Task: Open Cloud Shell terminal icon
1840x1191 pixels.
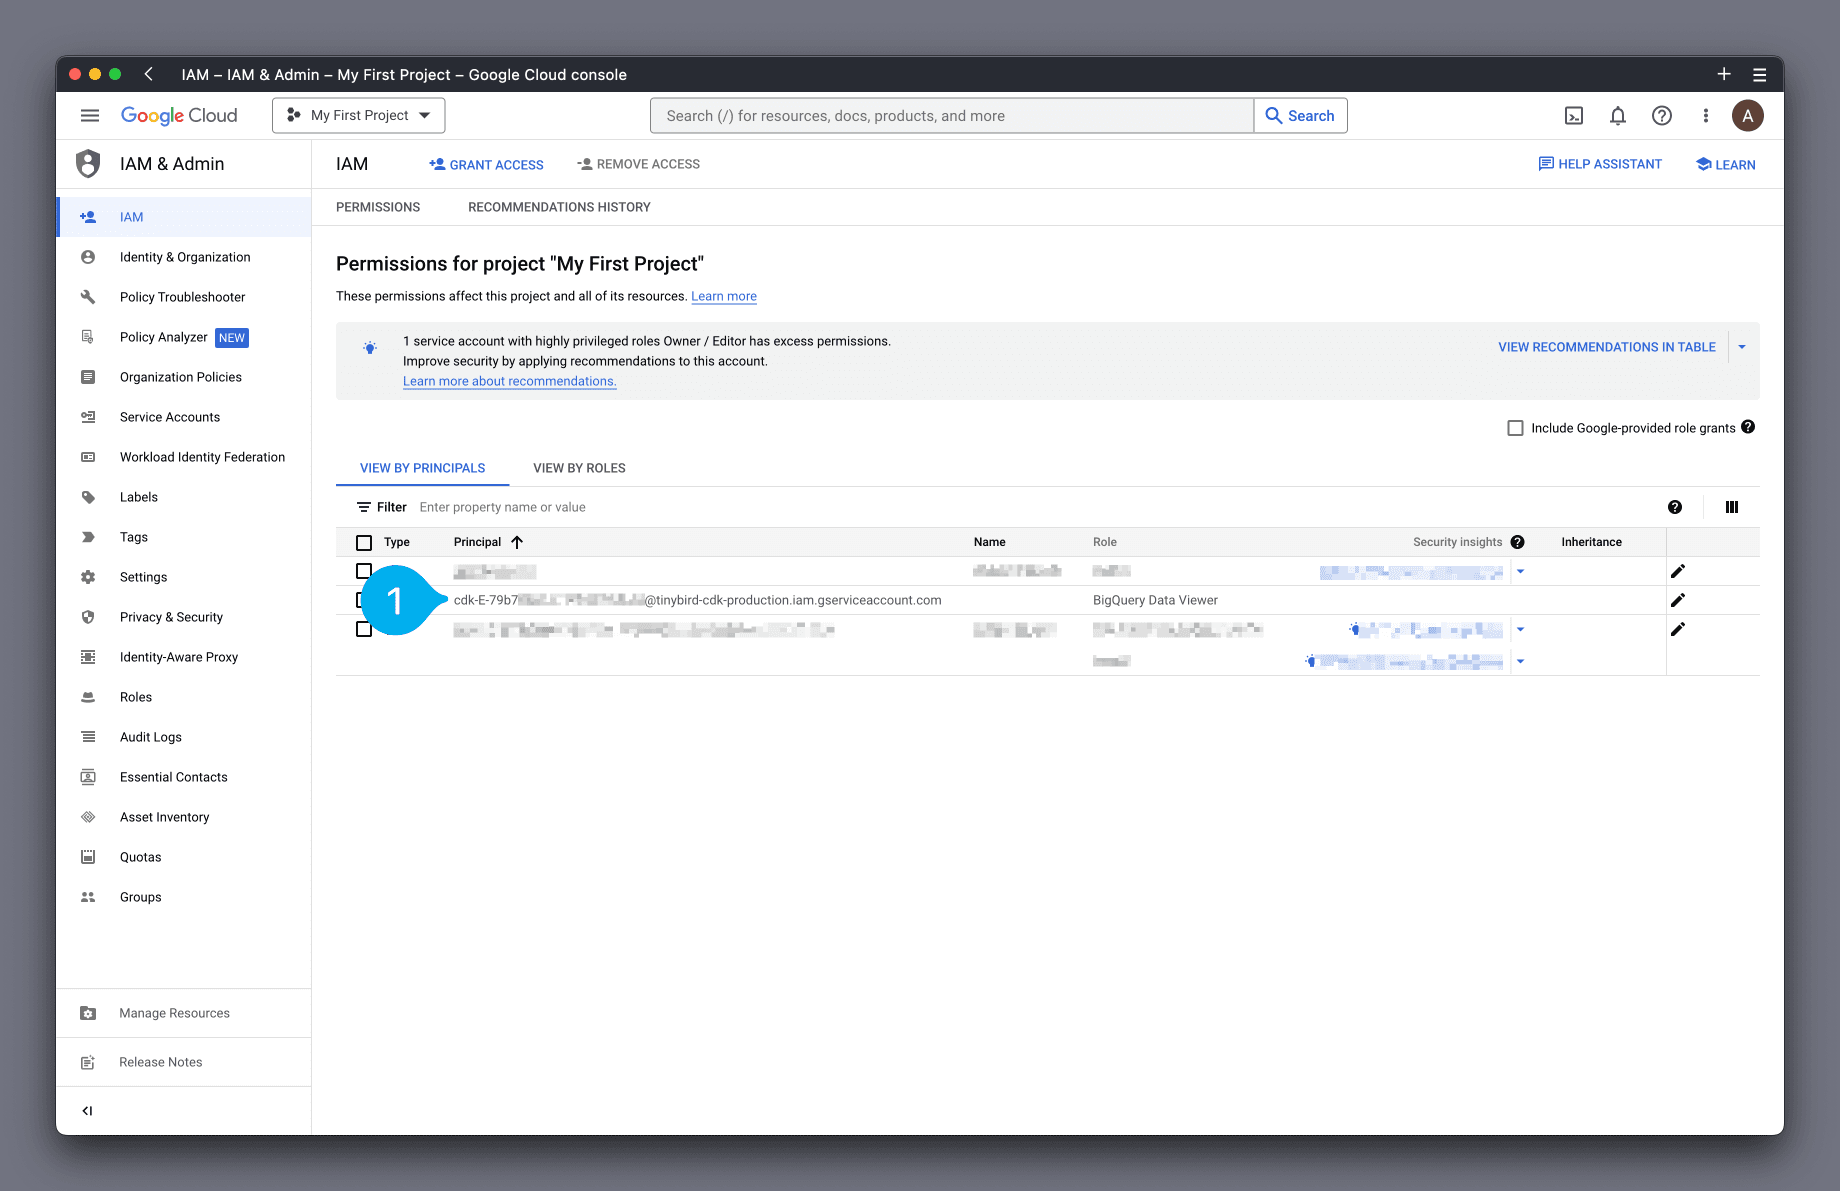Action: tap(1573, 116)
